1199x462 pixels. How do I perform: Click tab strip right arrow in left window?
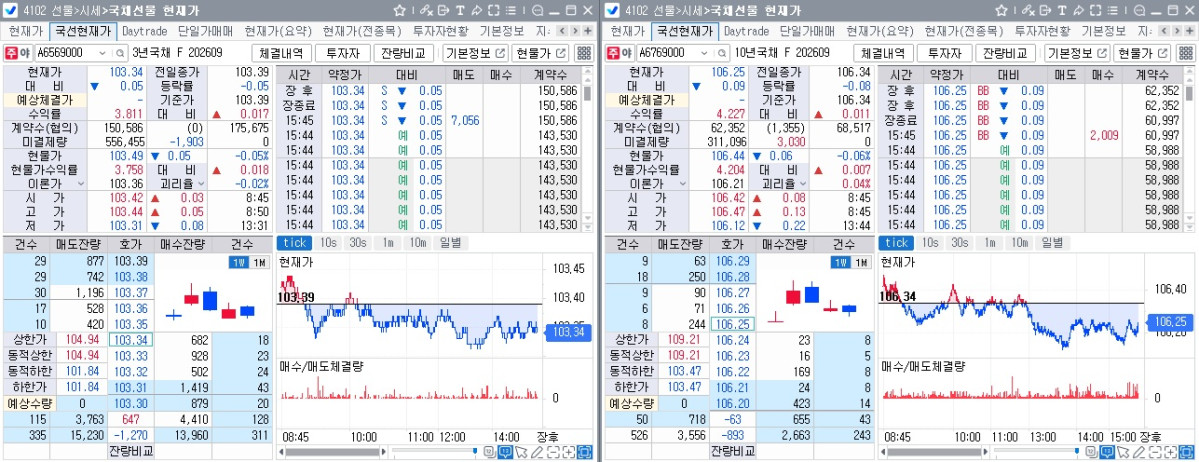pos(574,31)
